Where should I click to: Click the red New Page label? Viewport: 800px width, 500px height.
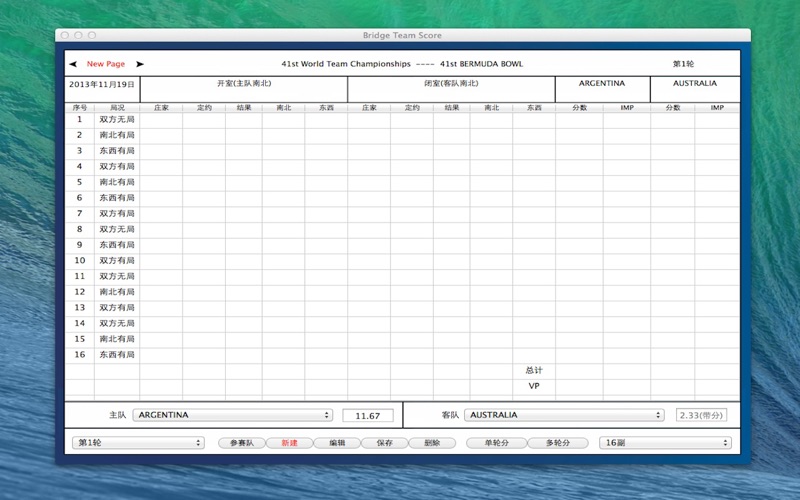point(106,64)
